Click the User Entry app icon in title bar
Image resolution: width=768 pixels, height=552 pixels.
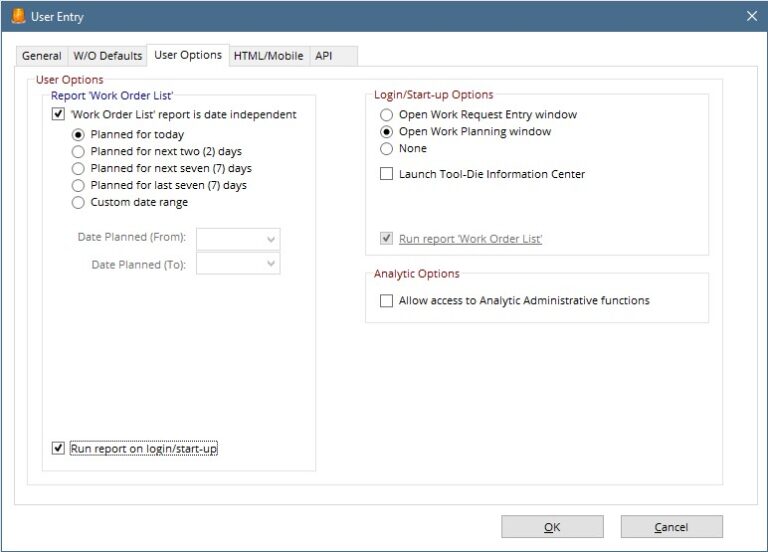[18, 16]
